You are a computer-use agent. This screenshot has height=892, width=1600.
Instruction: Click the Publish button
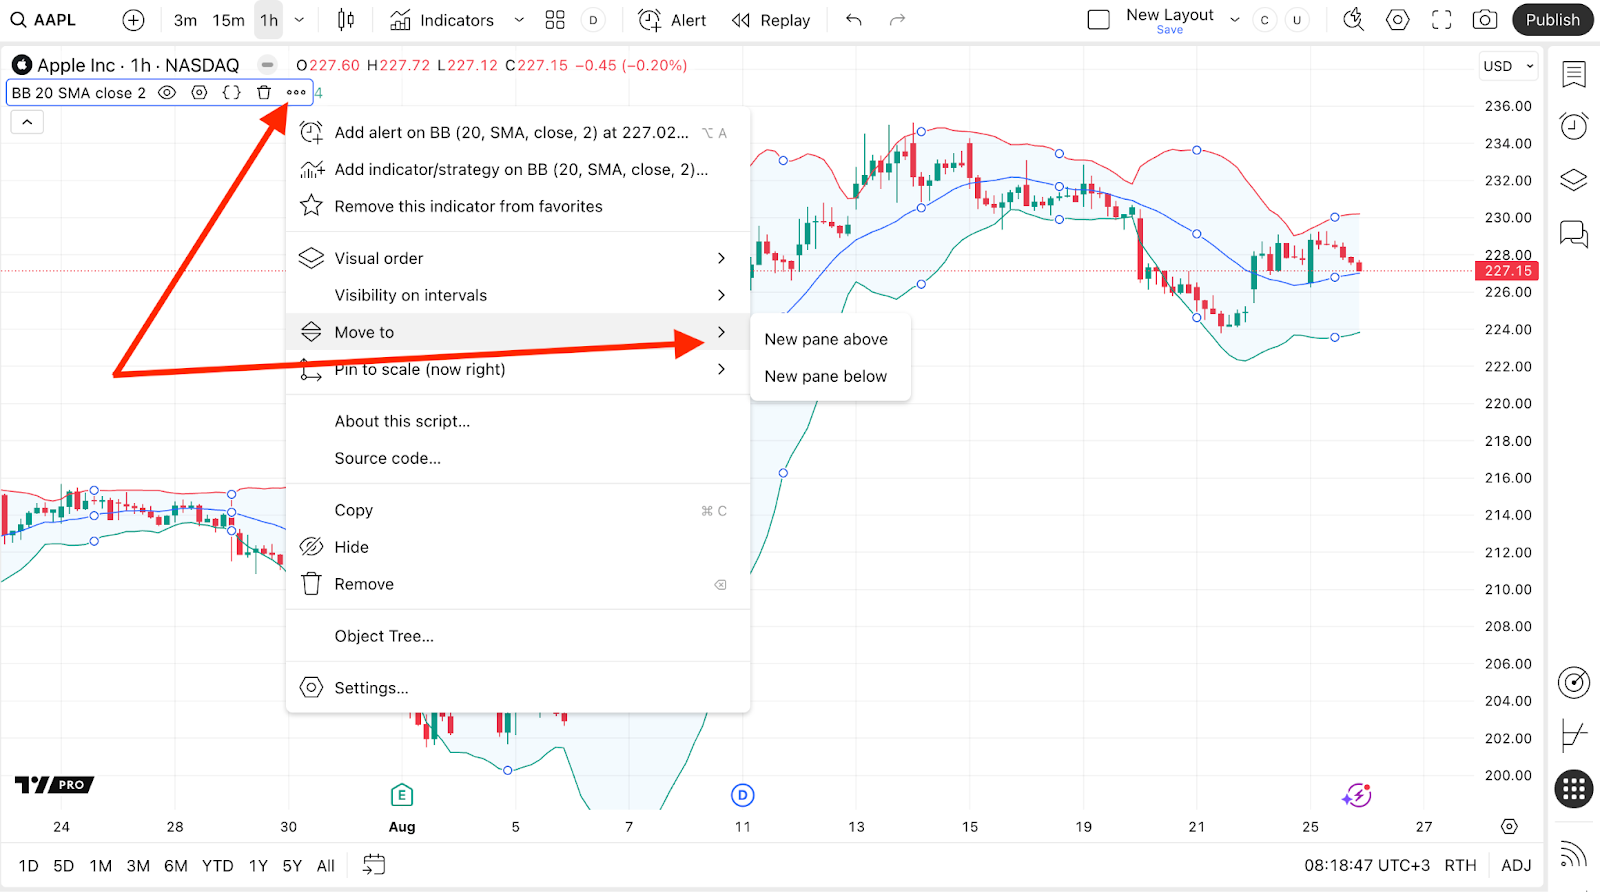pyautogui.click(x=1552, y=20)
